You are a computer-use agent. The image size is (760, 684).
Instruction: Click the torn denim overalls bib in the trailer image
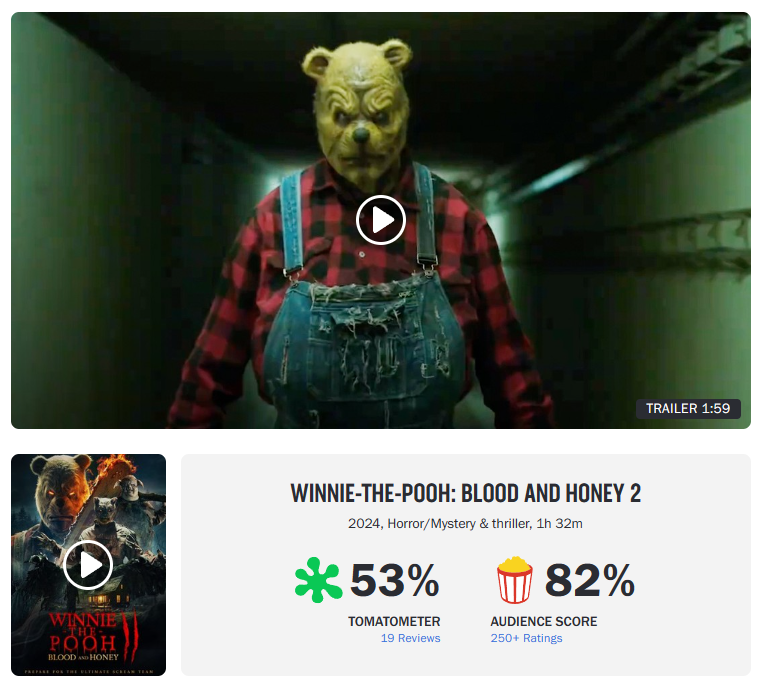366,337
